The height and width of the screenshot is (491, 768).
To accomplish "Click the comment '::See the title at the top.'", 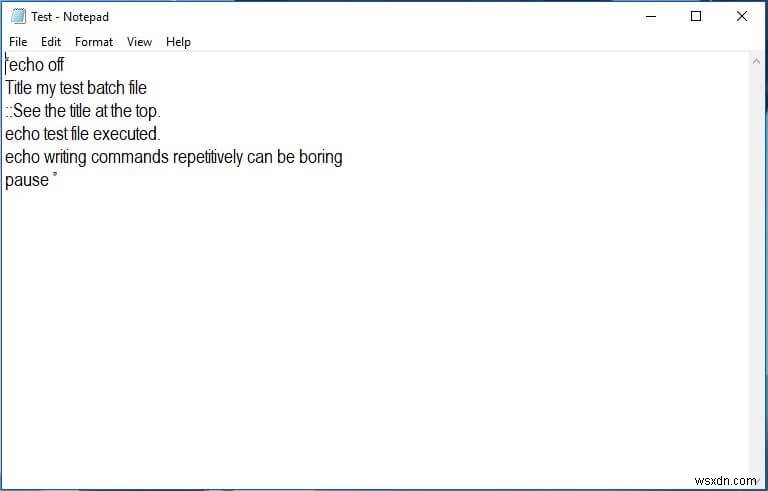I will [x=83, y=111].
